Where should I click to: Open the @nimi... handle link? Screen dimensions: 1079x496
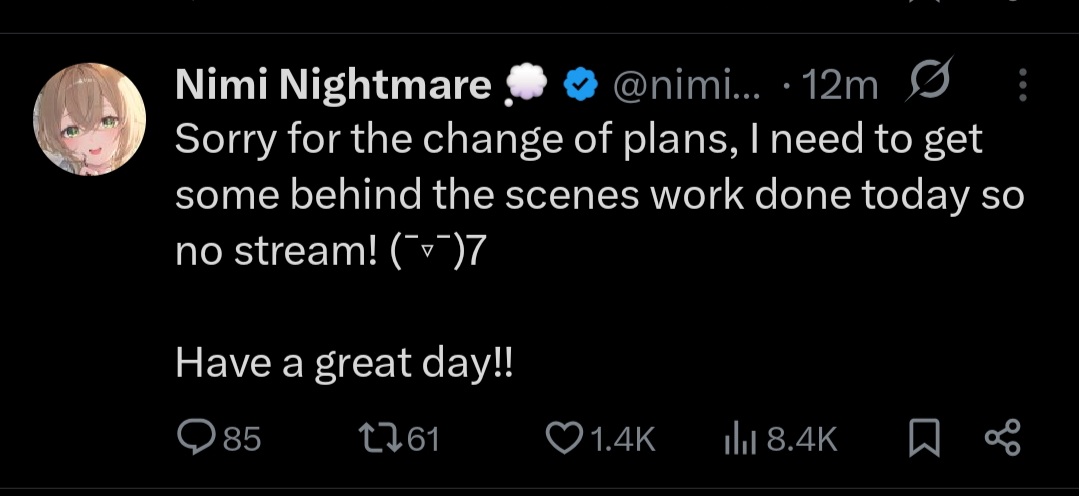coord(684,87)
